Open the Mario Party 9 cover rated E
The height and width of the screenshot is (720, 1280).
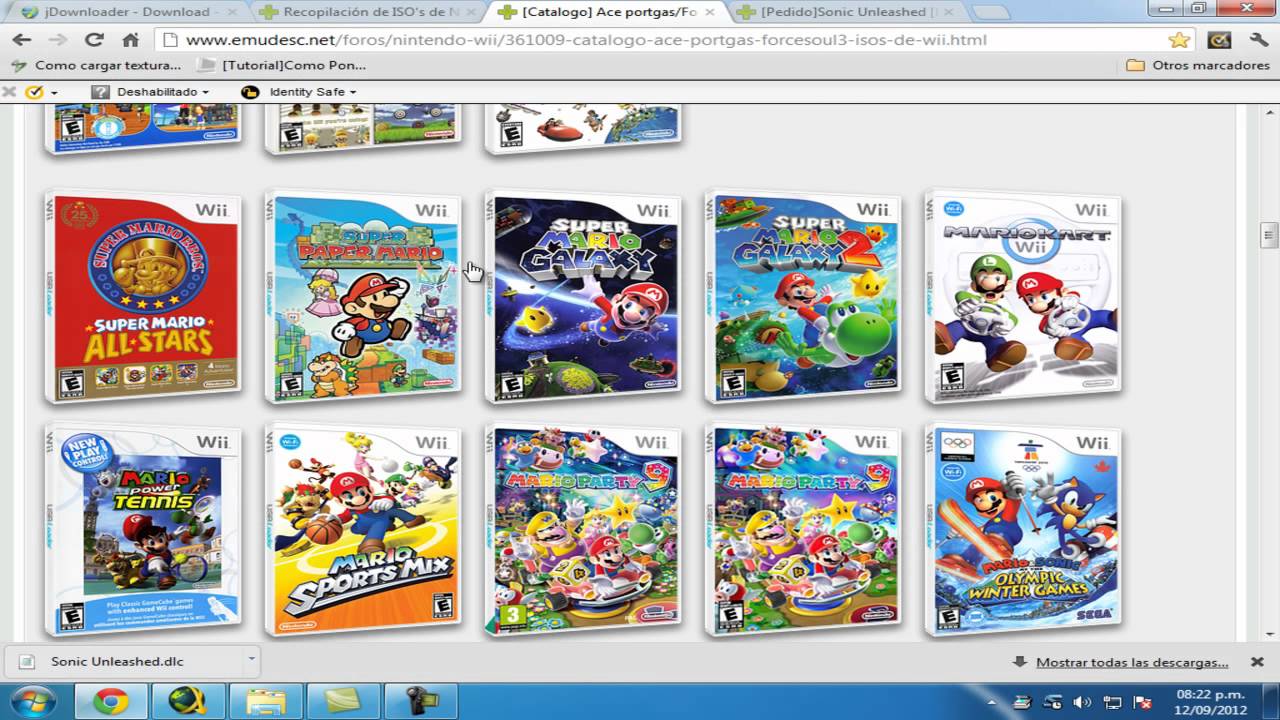coord(803,530)
